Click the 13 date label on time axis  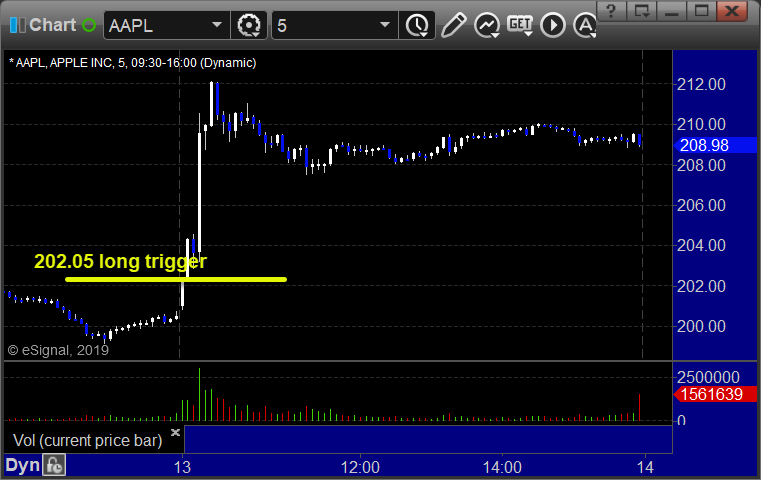[182, 467]
